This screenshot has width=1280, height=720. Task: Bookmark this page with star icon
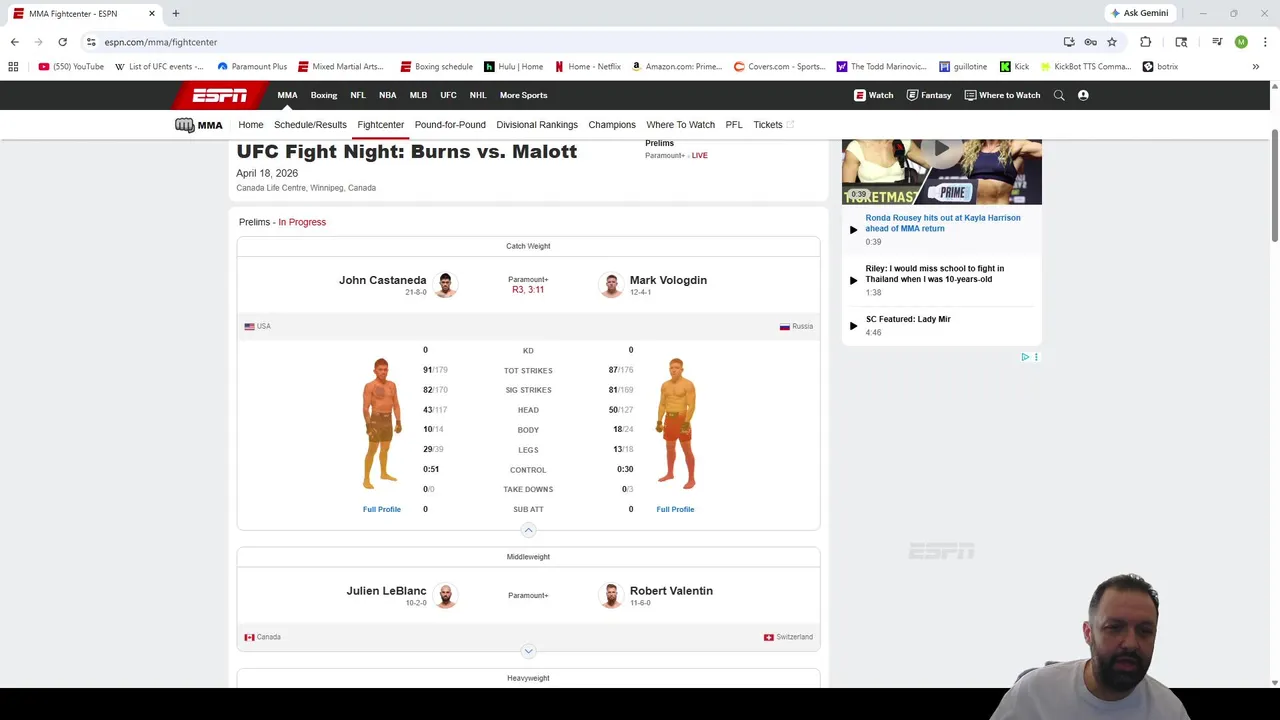pos(1111,42)
